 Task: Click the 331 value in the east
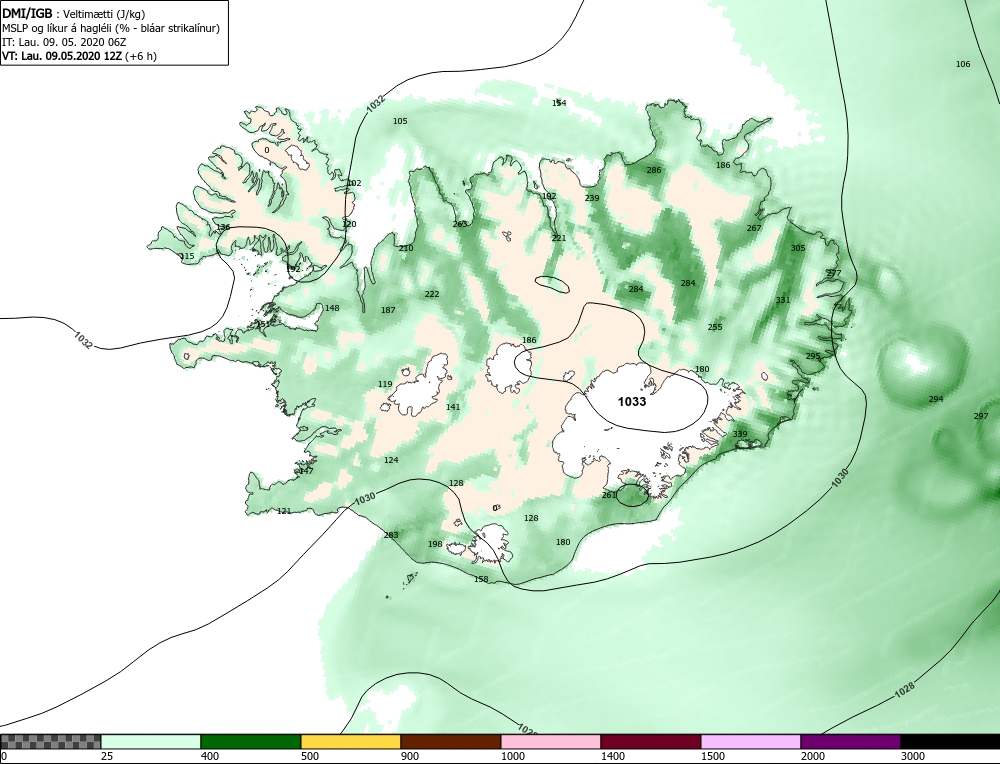[783, 300]
